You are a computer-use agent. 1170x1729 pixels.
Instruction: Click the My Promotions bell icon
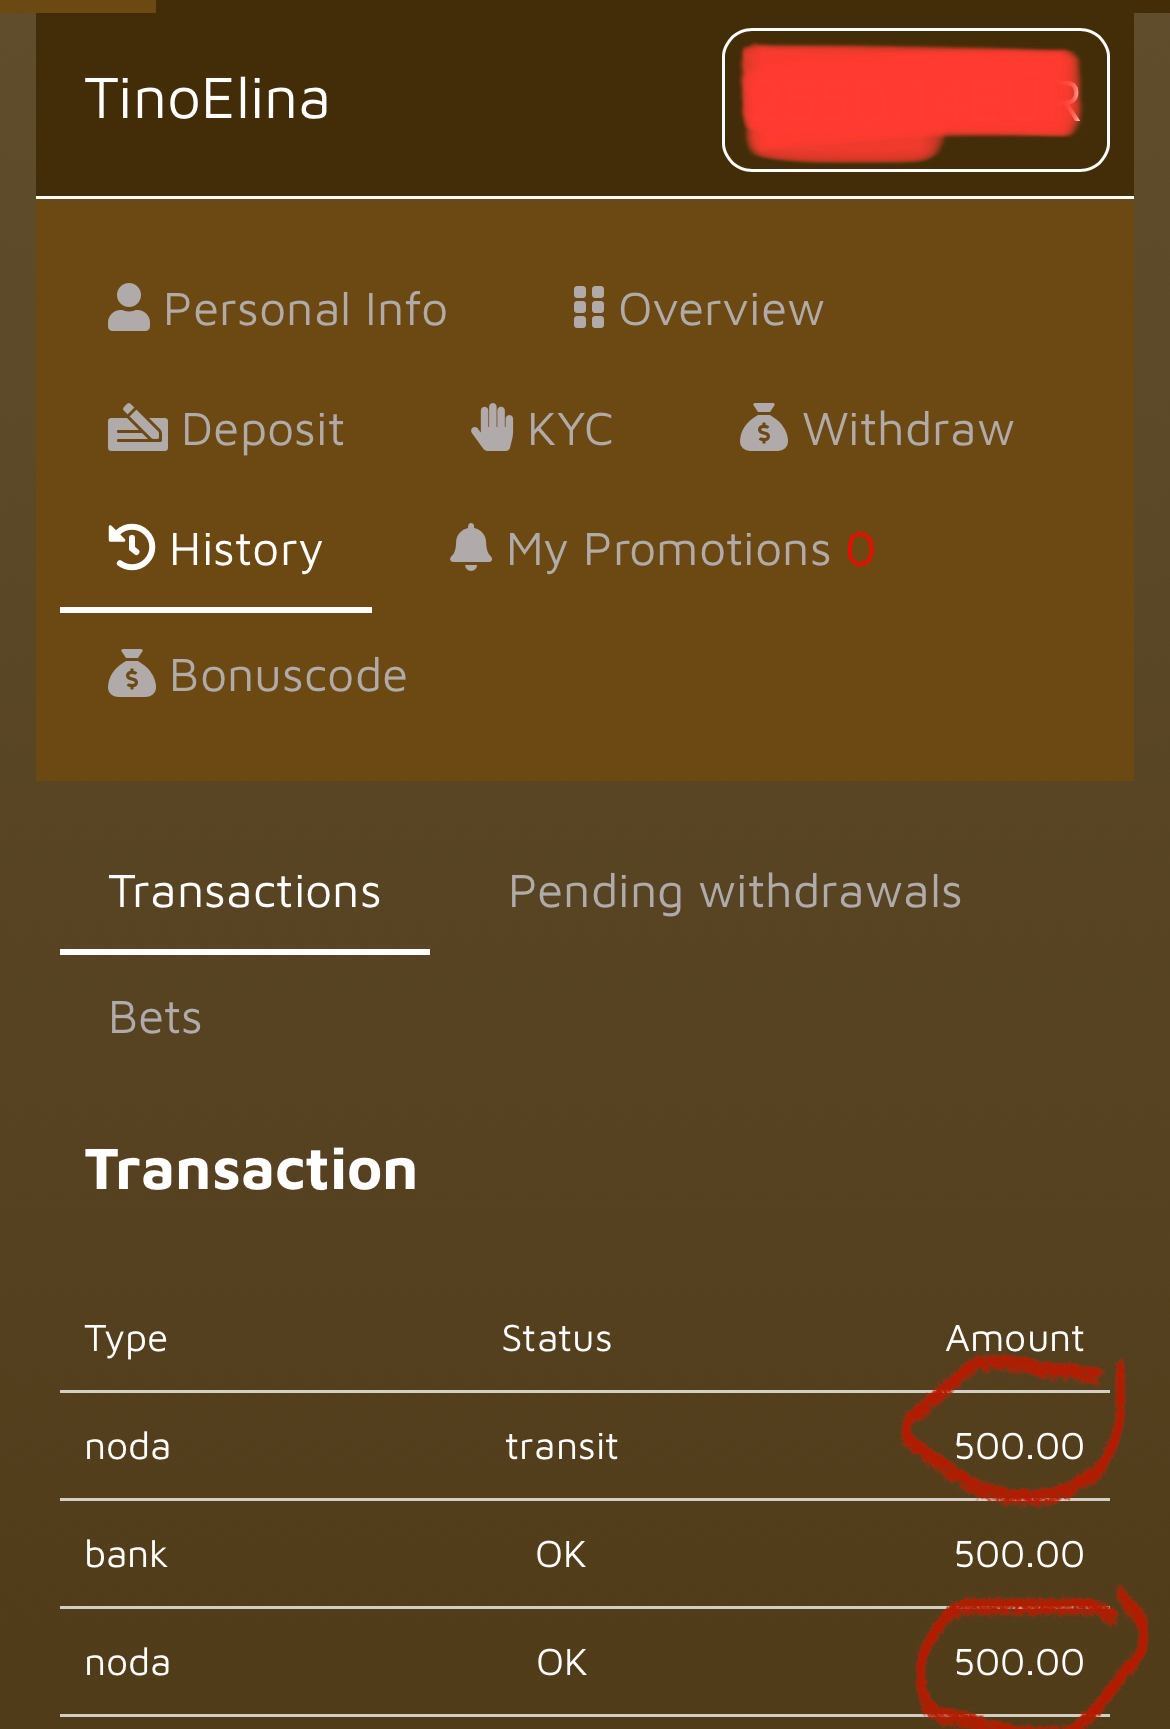[x=470, y=548]
